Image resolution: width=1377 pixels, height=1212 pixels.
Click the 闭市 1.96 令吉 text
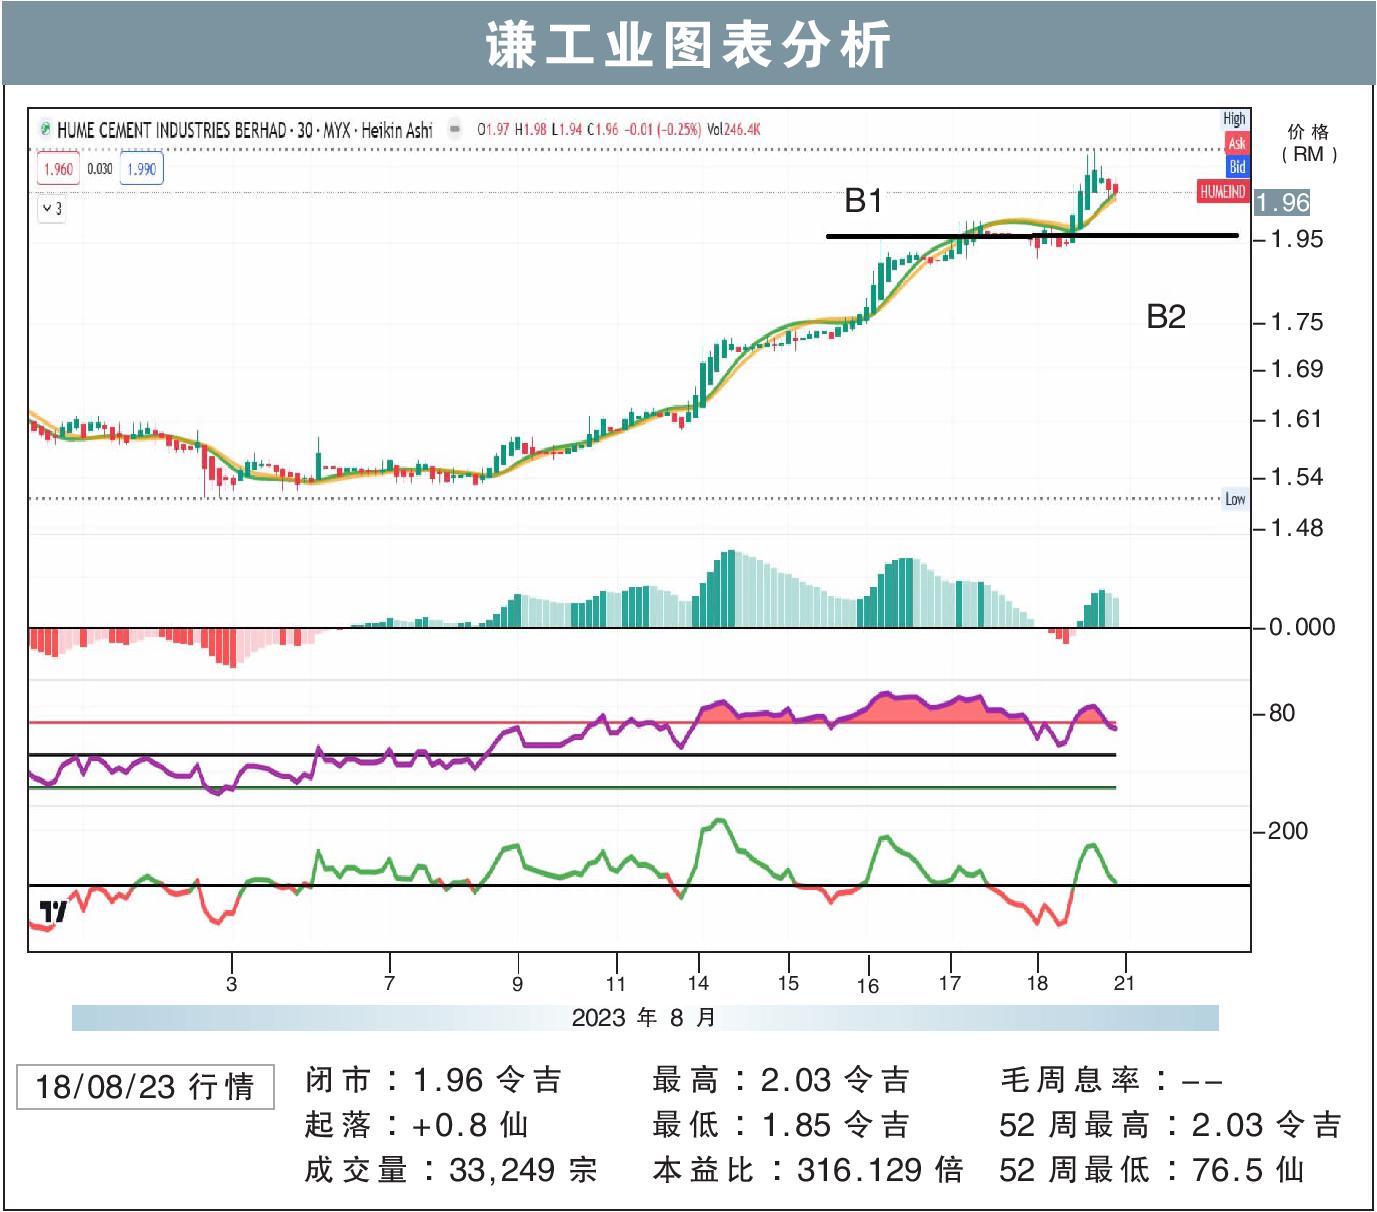point(434,1080)
